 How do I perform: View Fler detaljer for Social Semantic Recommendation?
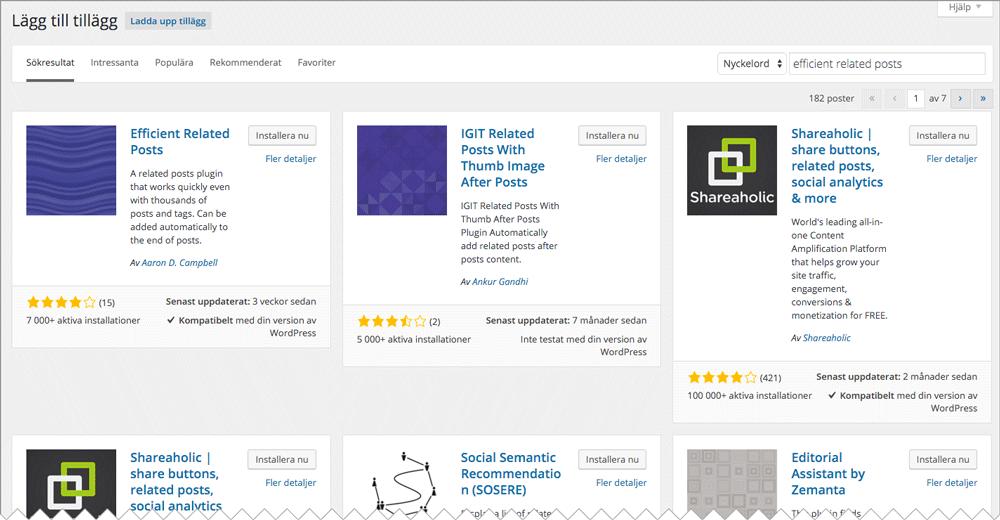click(621, 483)
